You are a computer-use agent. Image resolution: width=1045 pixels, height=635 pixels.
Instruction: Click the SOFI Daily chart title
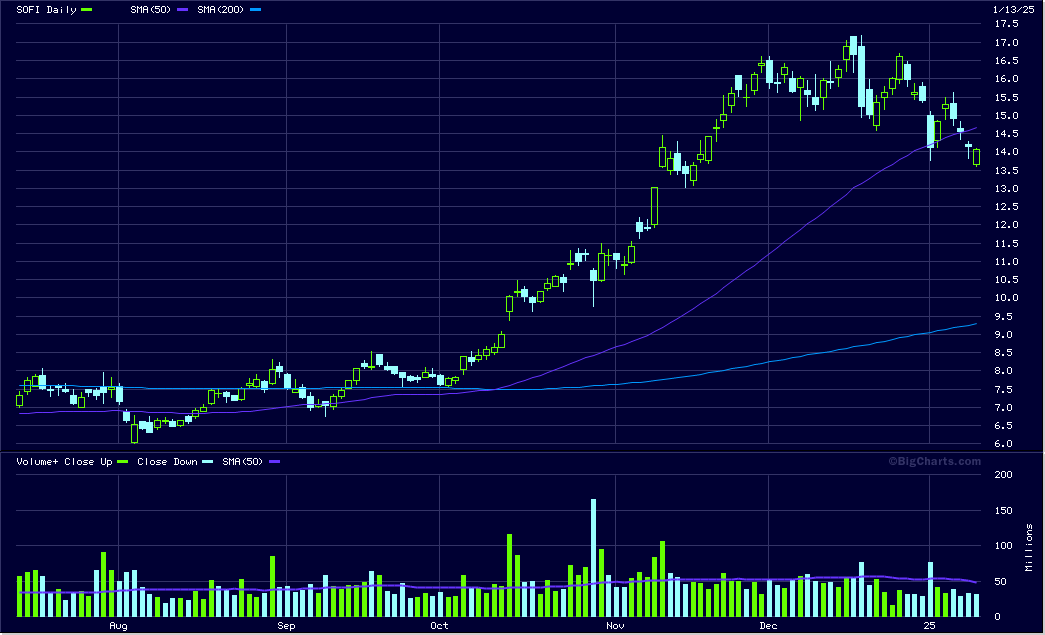(x=46, y=10)
